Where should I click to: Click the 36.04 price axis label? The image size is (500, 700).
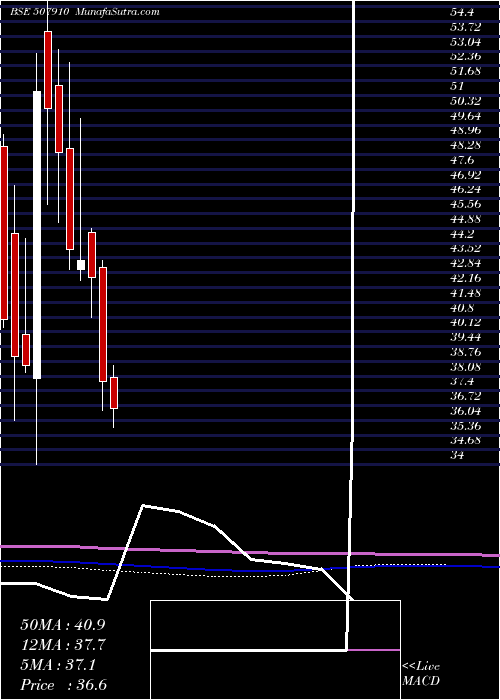point(465,411)
